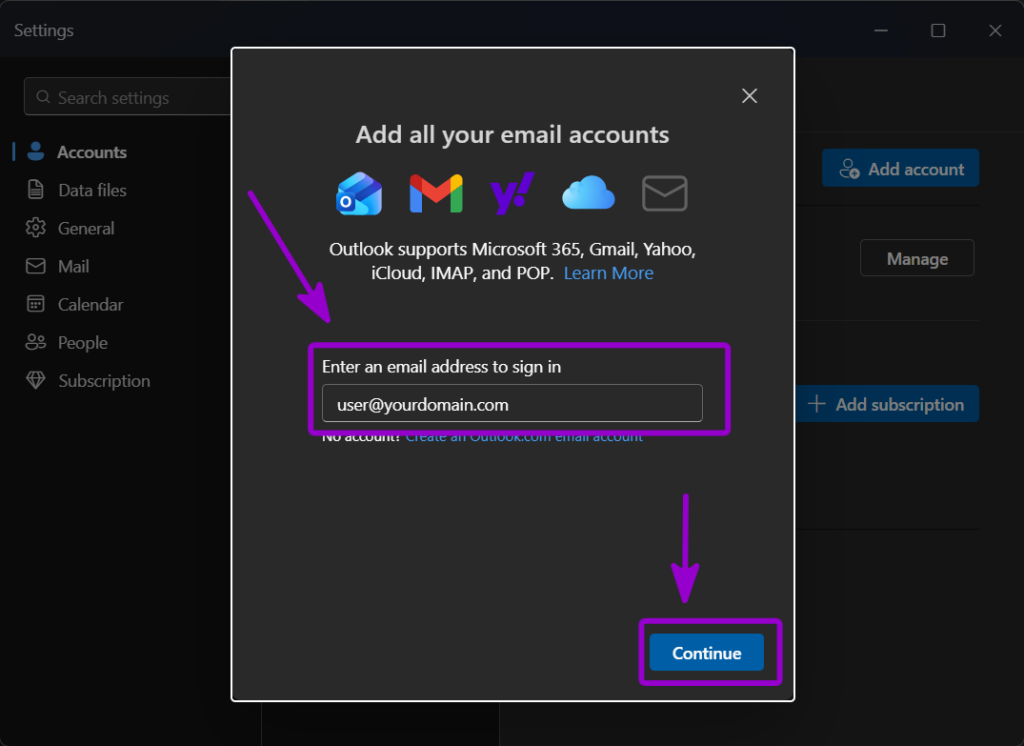This screenshot has height=746, width=1024.
Task: Click the Calendar sidebar icon
Action: [36, 304]
